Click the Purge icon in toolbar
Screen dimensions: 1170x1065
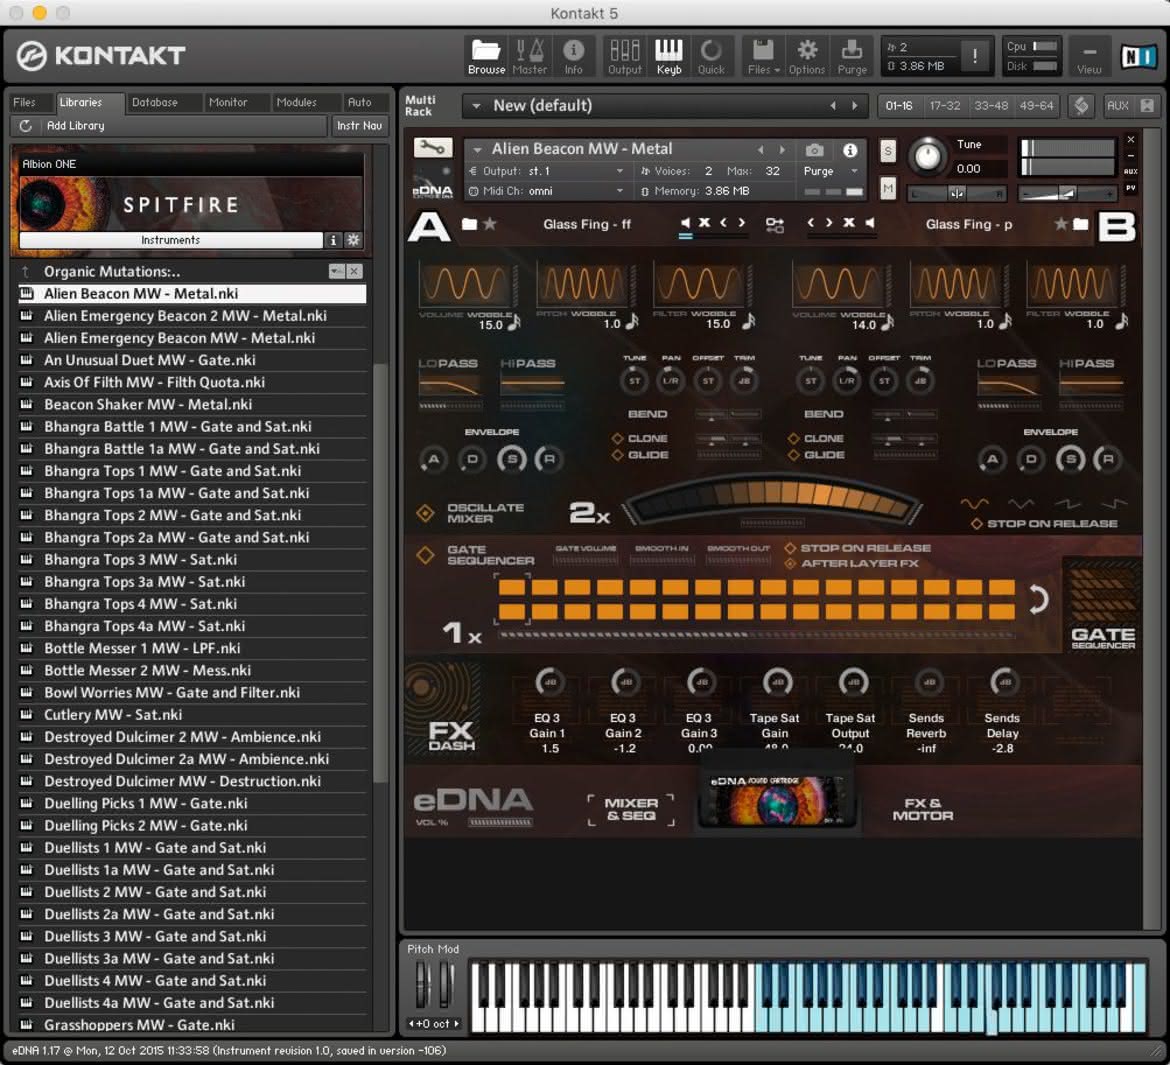pyautogui.click(x=851, y=56)
